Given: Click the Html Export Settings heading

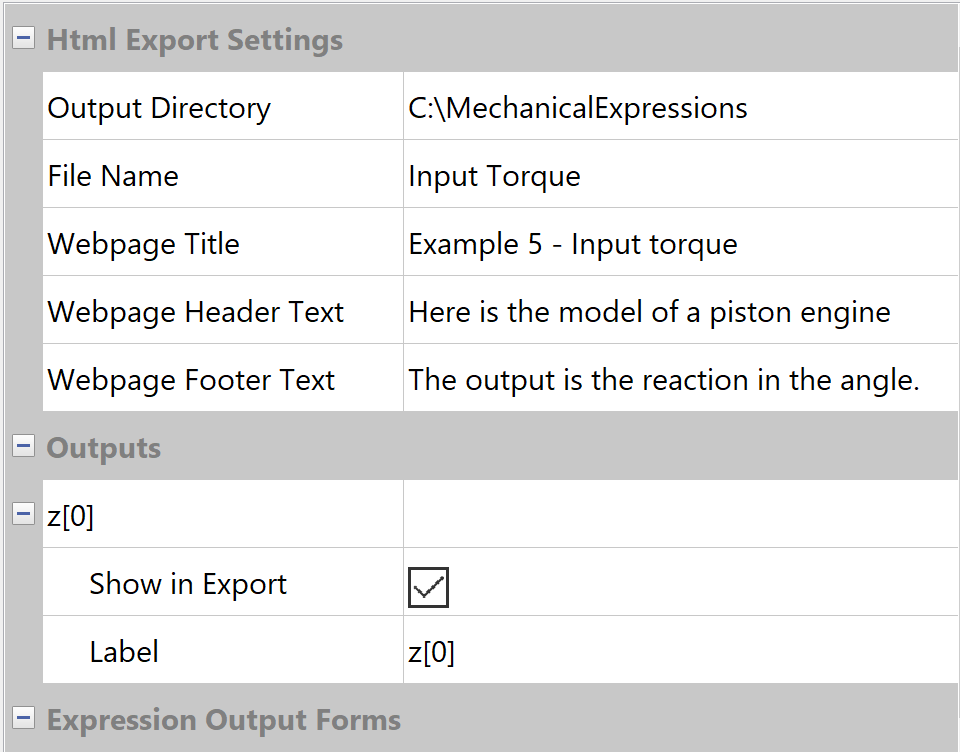Looking at the screenshot, I should 195,40.
